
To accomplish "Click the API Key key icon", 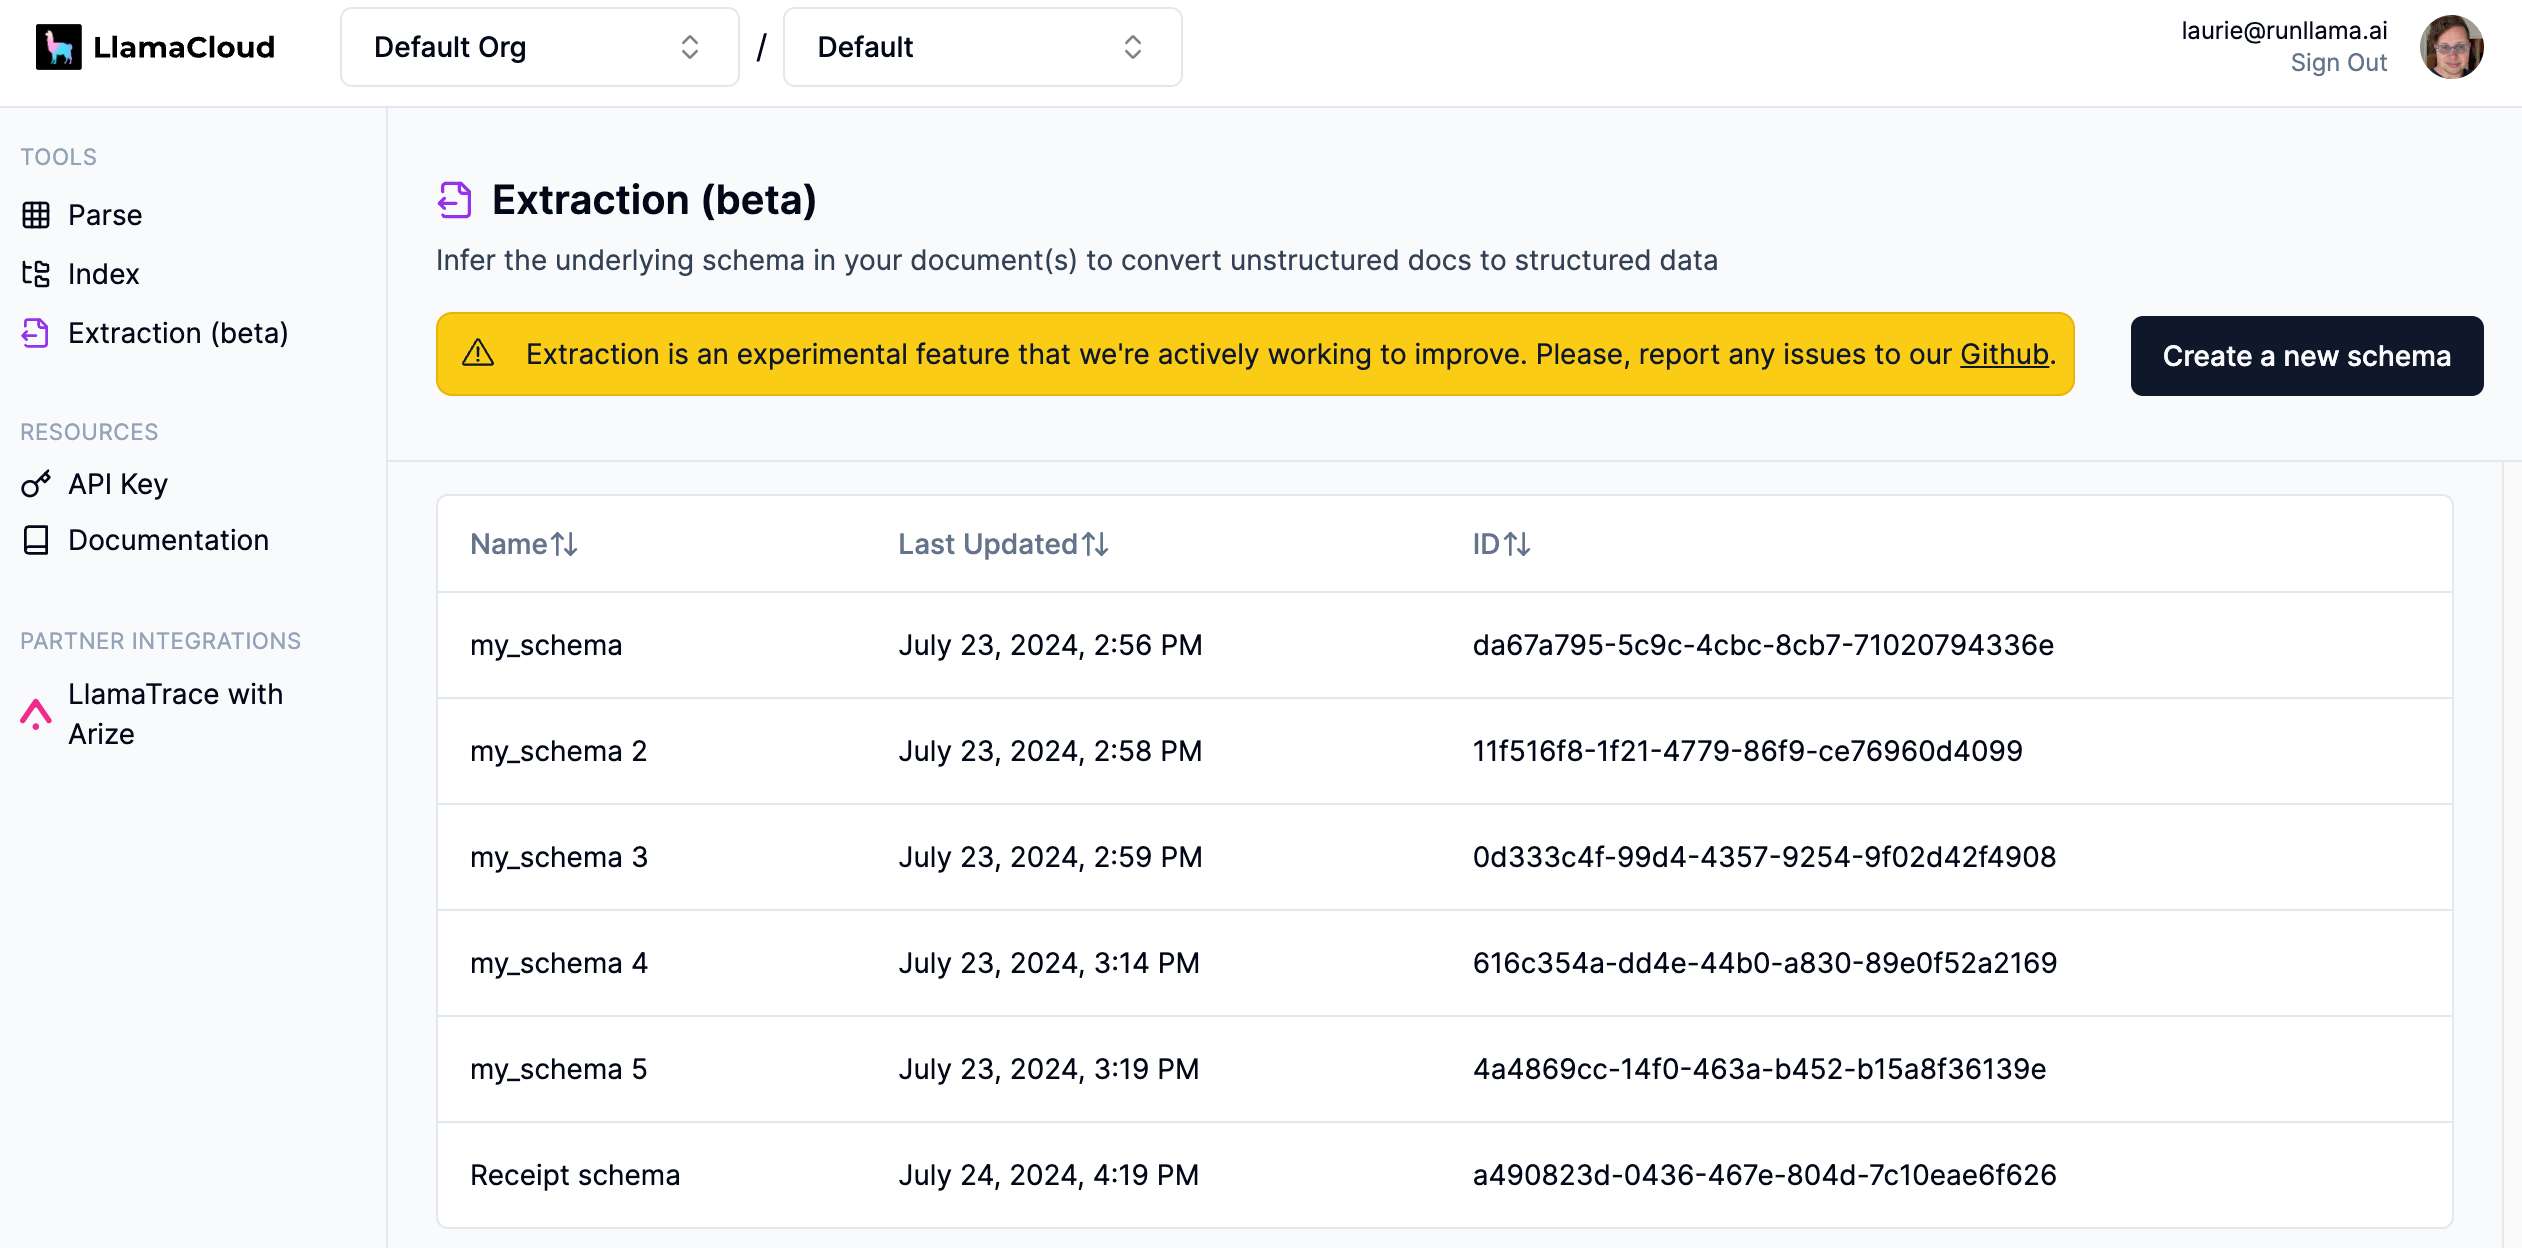I will pos(36,484).
